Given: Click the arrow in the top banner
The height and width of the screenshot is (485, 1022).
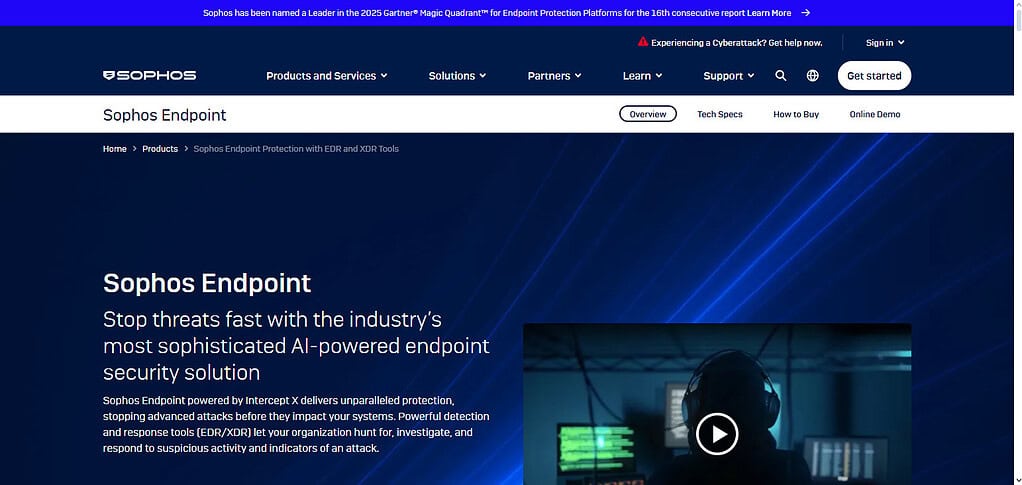Looking at the screenshot, I should pos(806,12).
